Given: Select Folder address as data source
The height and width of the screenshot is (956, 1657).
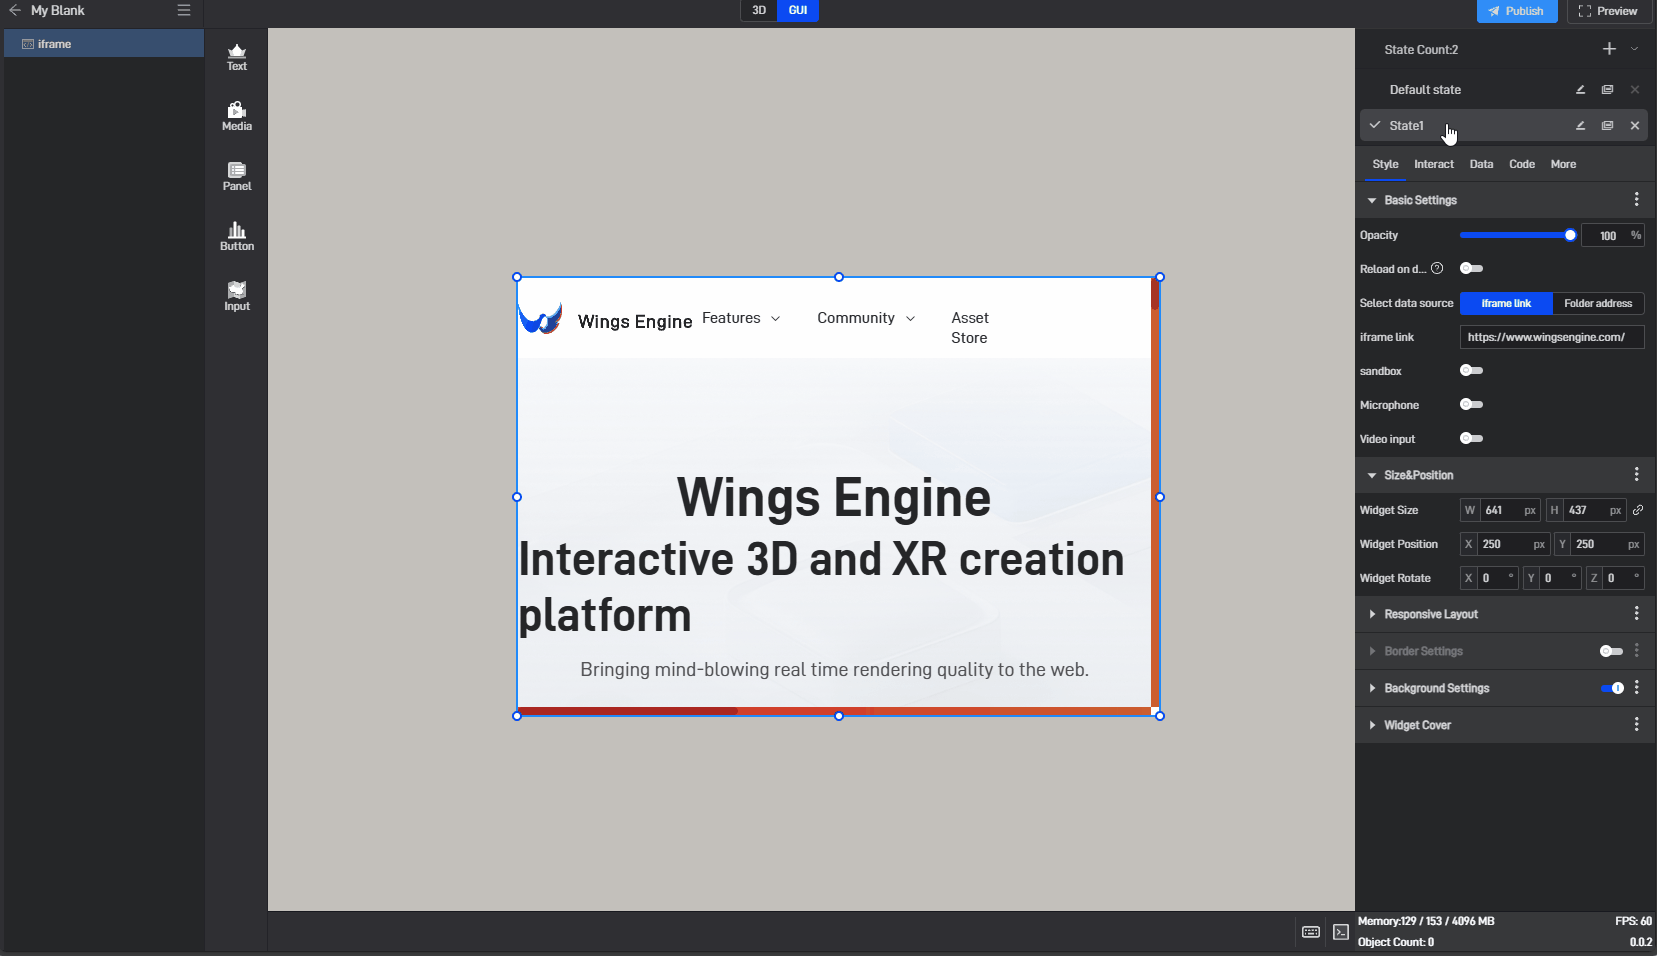Looking at the screenshot, I should click(x=1598, y=303).
